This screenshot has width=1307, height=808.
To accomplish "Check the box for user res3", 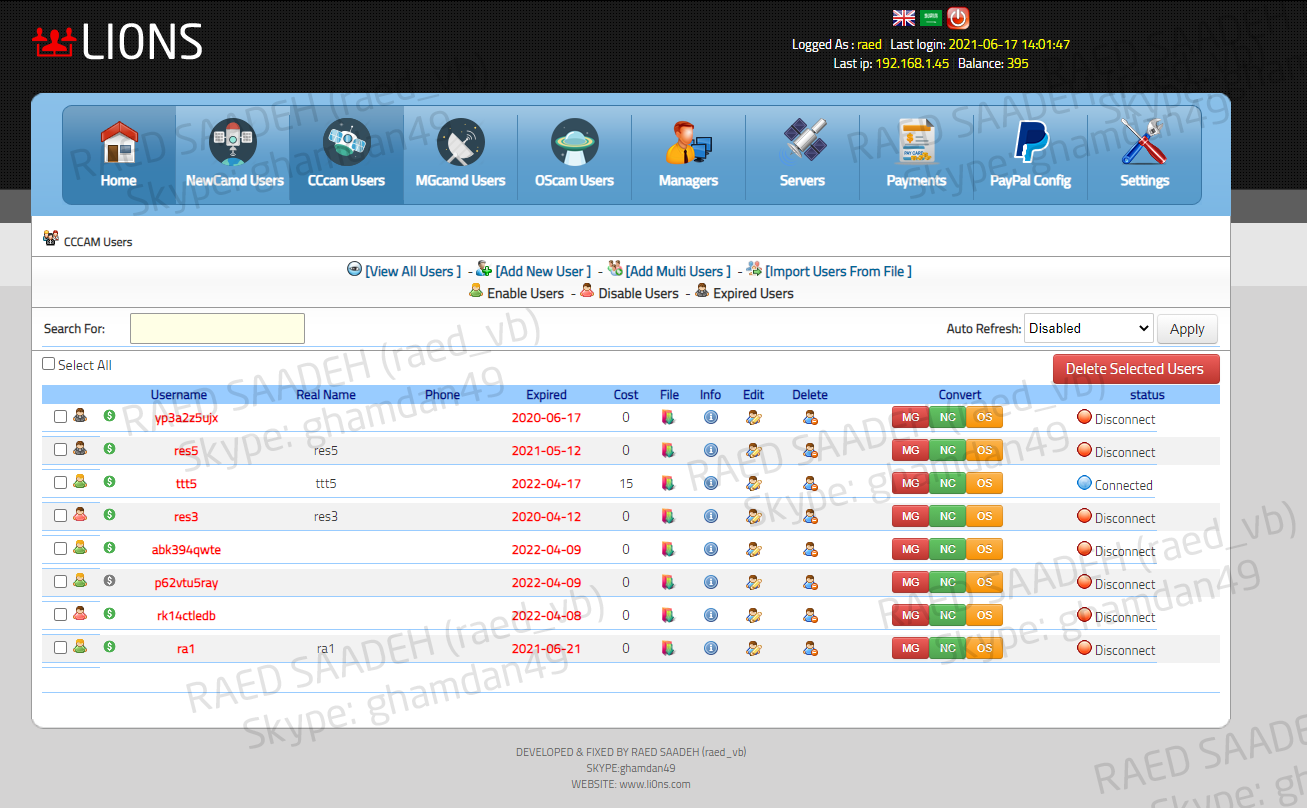I will point(61,516).
